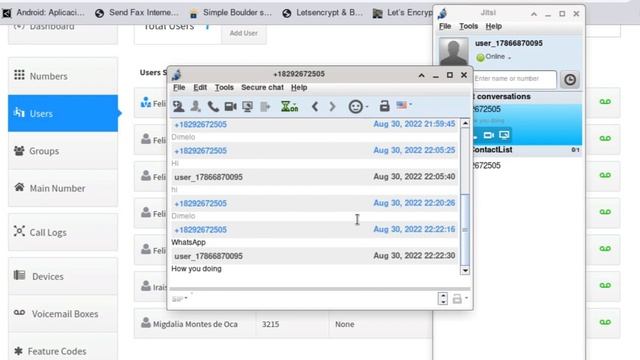Open Help menu in chat window
Screen dimensions: 640x360
(x=299, y=87)
